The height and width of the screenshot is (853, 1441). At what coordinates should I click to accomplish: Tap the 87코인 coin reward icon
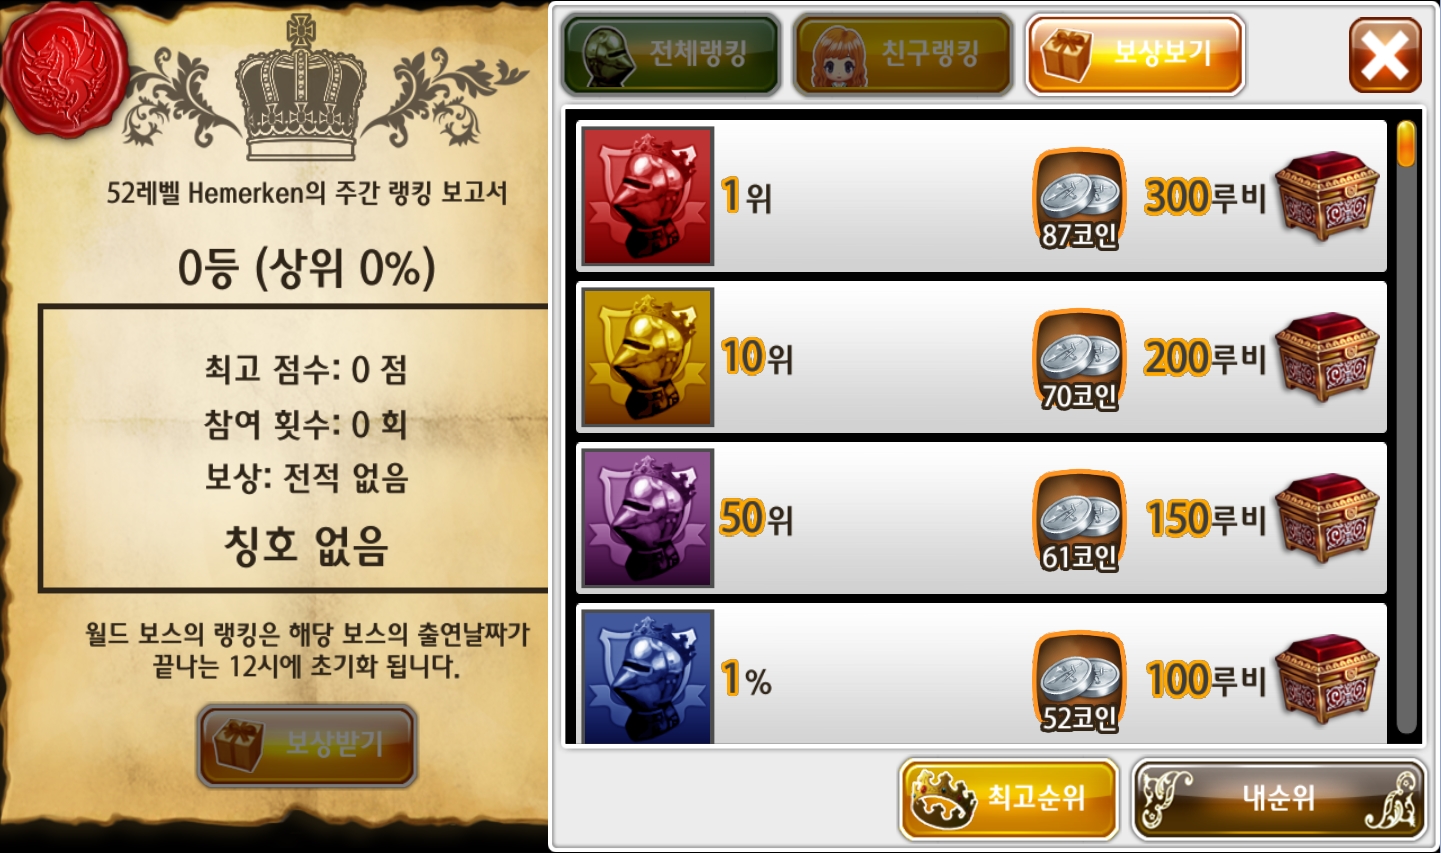click(x=1079, y=199)
